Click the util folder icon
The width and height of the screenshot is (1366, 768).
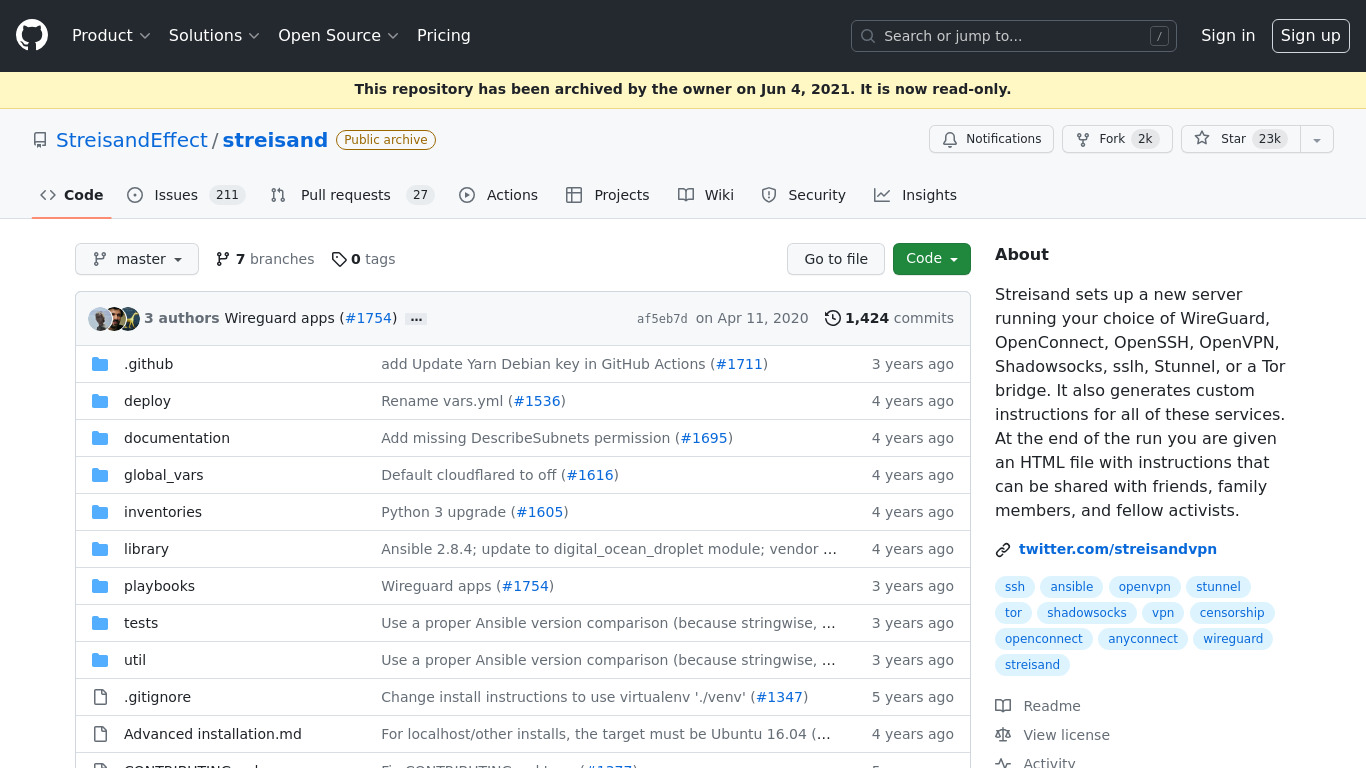tap(100, 660)
